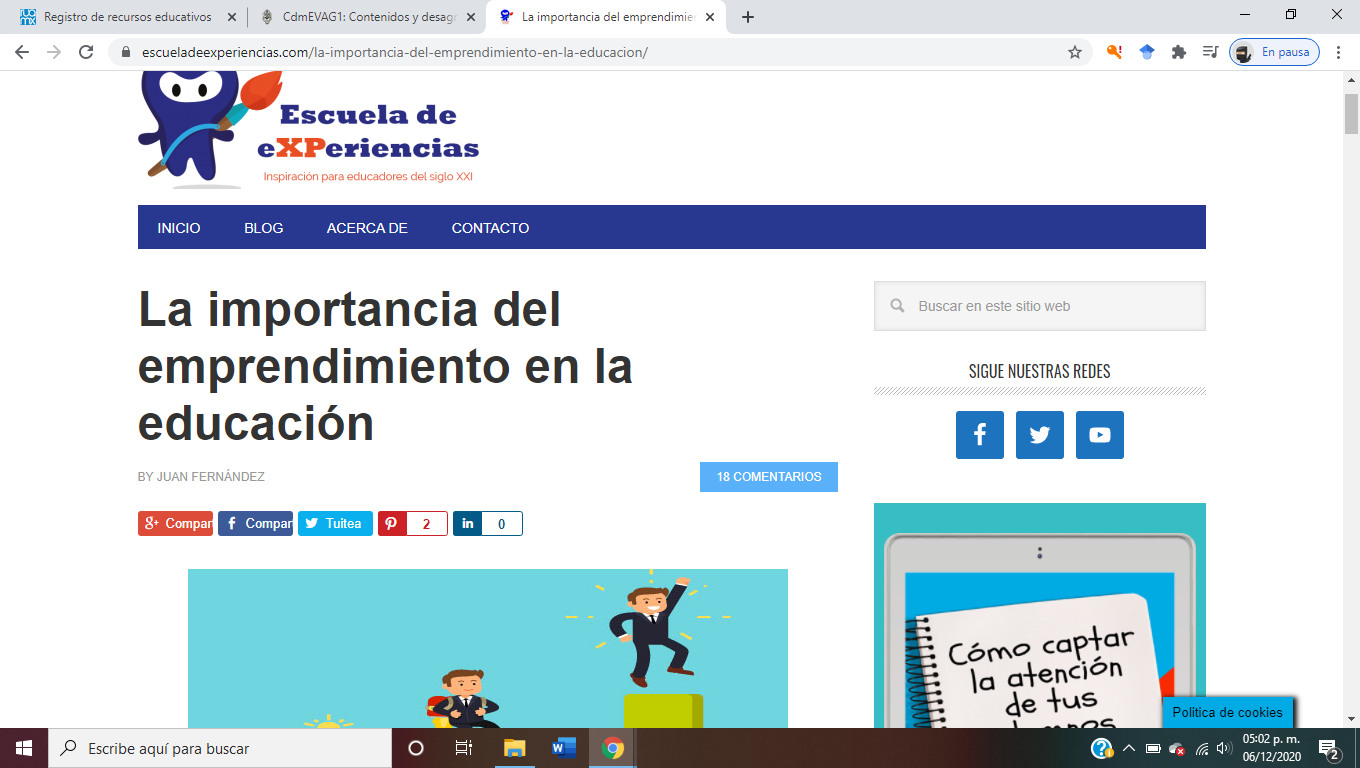The image size is (1360, 768).
Task: Open the Twitter profile icon in sidebar
Action: point(1039,435)
